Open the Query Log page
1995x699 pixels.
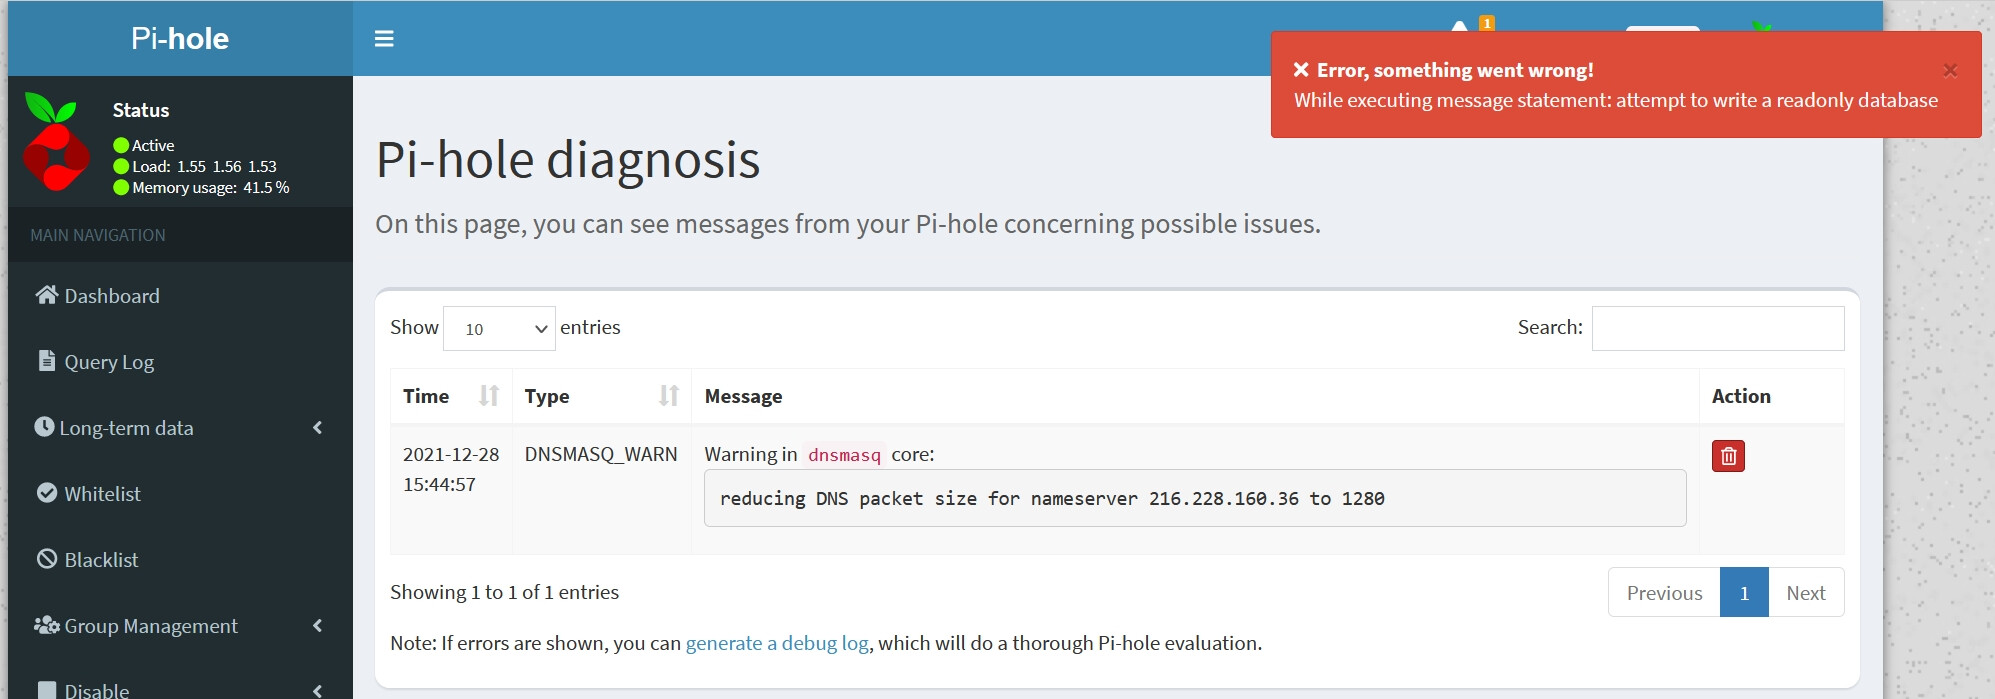pos(109,362)
